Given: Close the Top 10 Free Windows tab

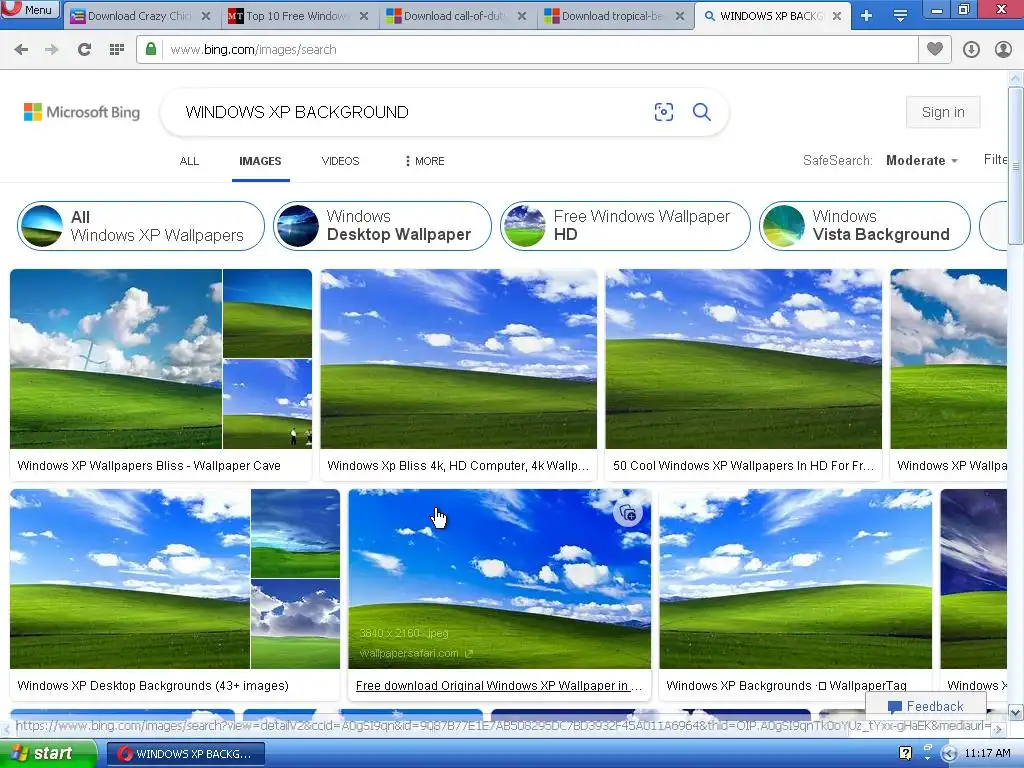Looking at the screenshot, I should 364,16.
